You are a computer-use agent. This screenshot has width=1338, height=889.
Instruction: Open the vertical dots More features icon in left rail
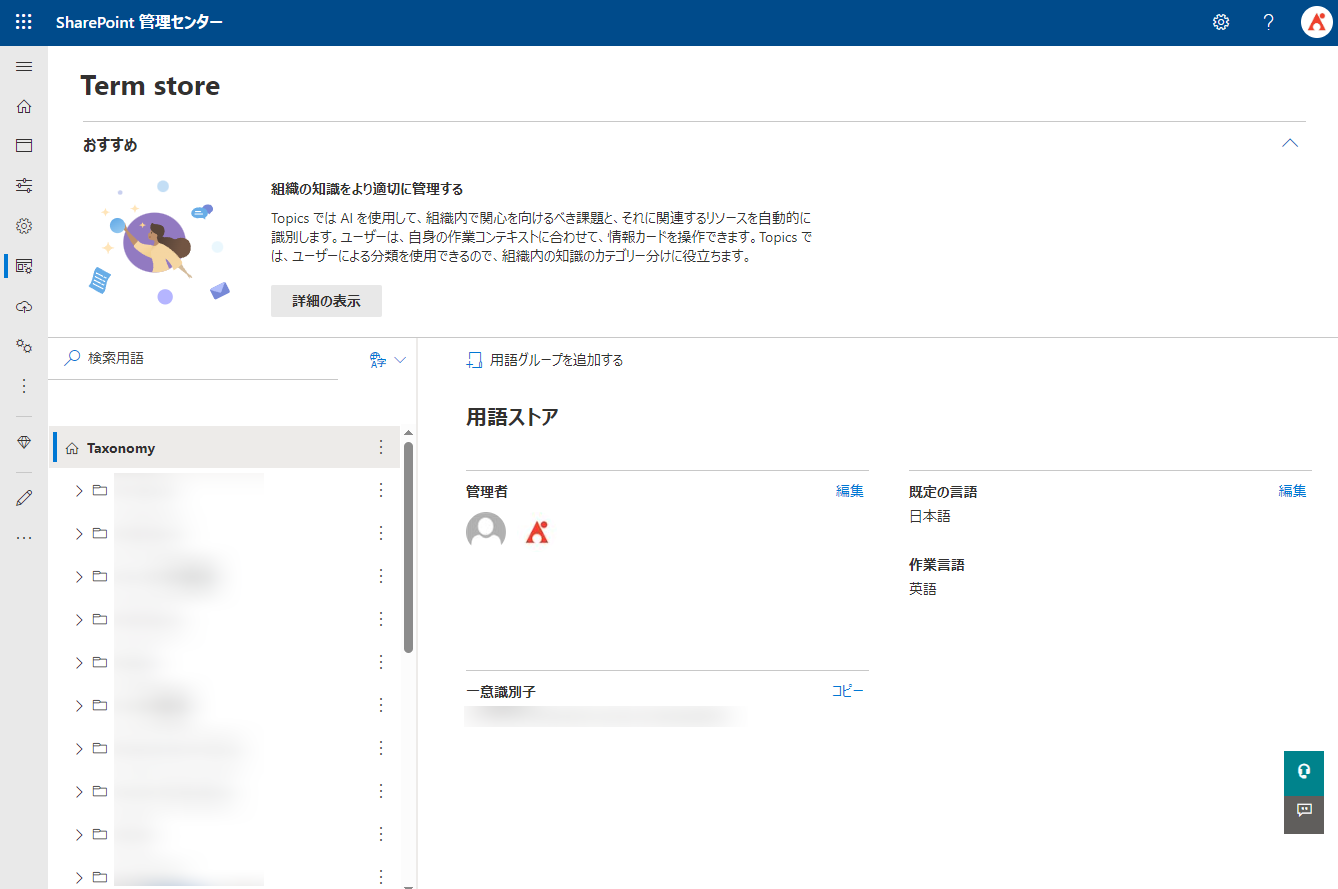pos(24,386)
